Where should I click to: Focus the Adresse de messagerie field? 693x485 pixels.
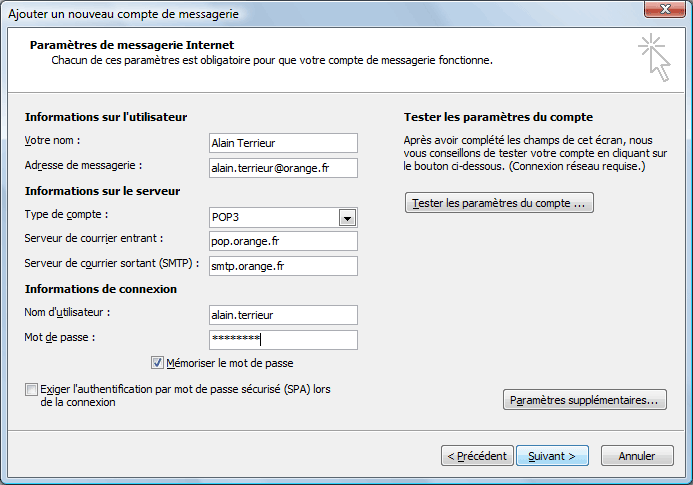283,168
